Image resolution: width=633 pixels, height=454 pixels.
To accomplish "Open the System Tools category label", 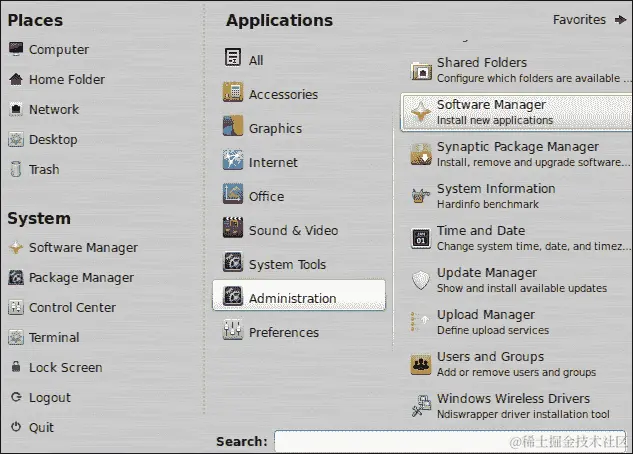I will (287, 265).
